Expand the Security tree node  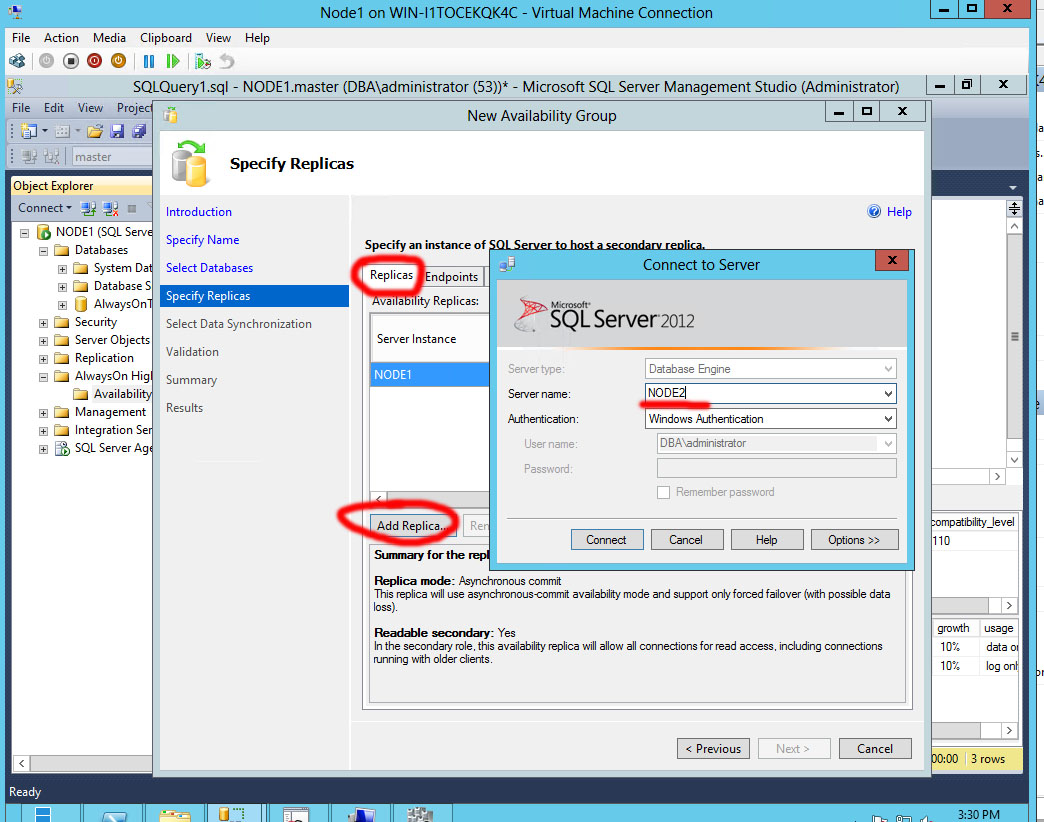pyautogui.click(x=42, y=322)
